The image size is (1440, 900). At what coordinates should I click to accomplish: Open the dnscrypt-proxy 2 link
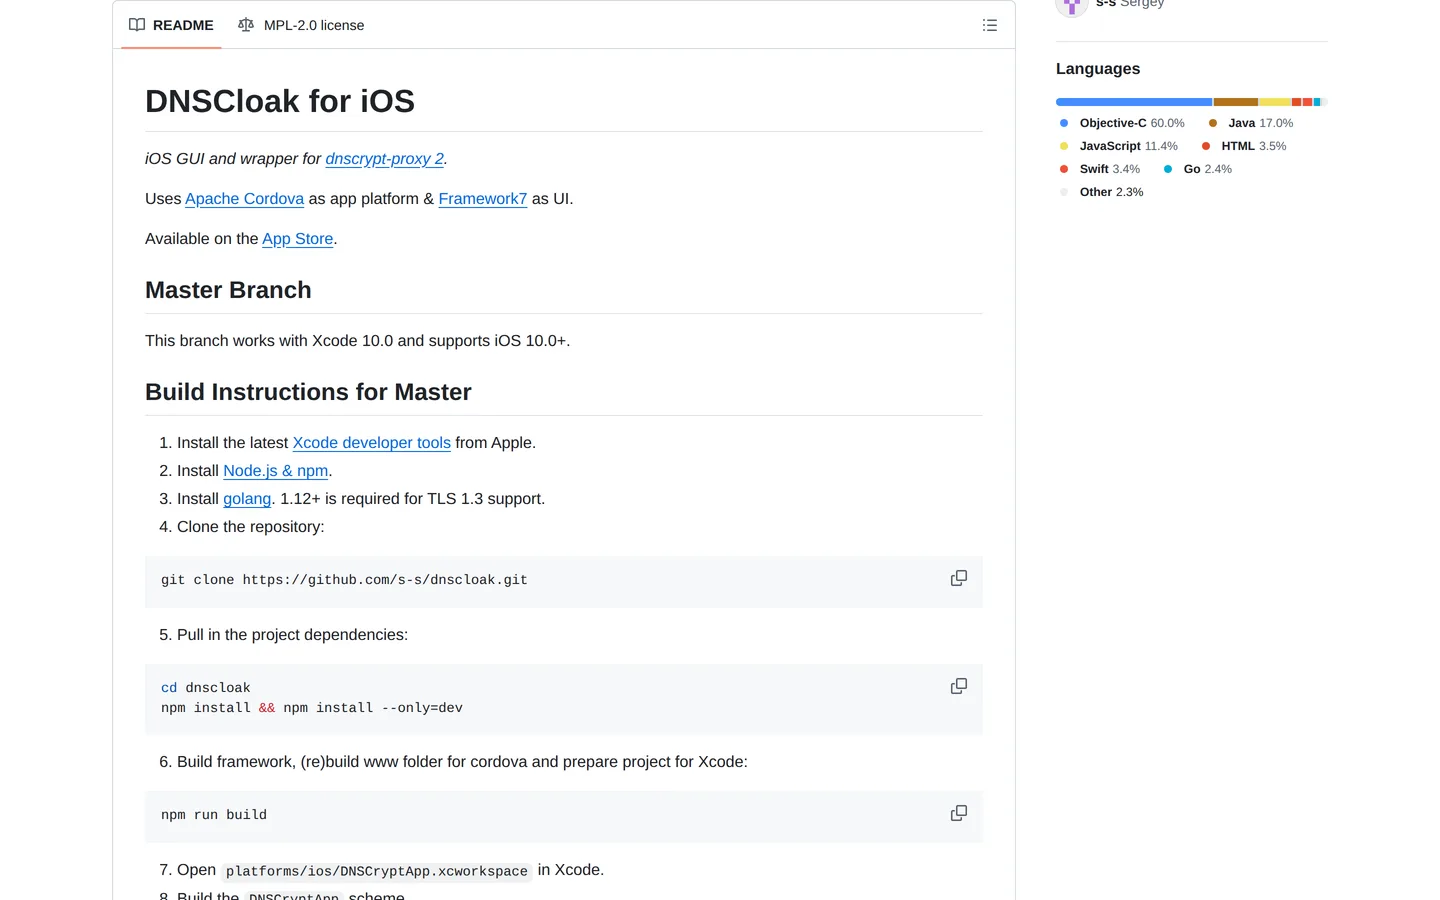(x=384, y=159)
